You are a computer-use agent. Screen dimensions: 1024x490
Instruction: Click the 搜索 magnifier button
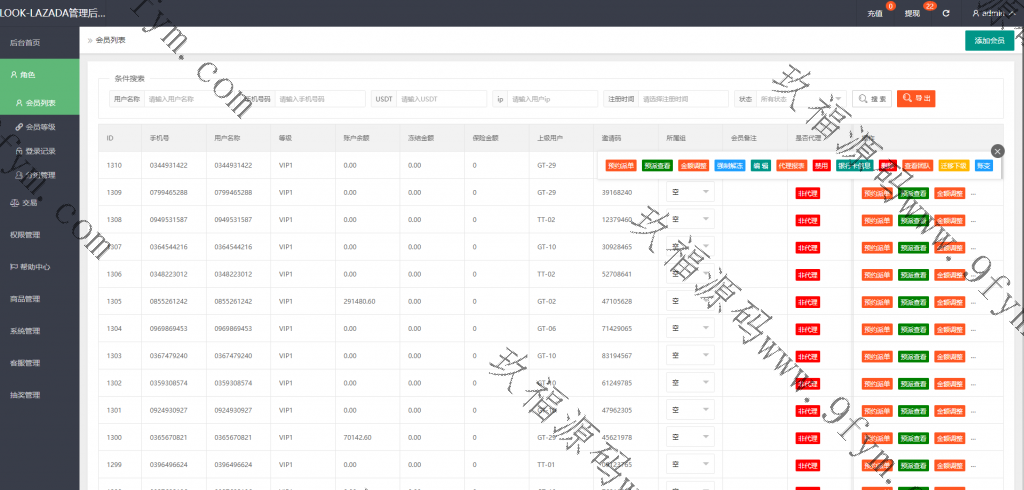tap(872, 99)
